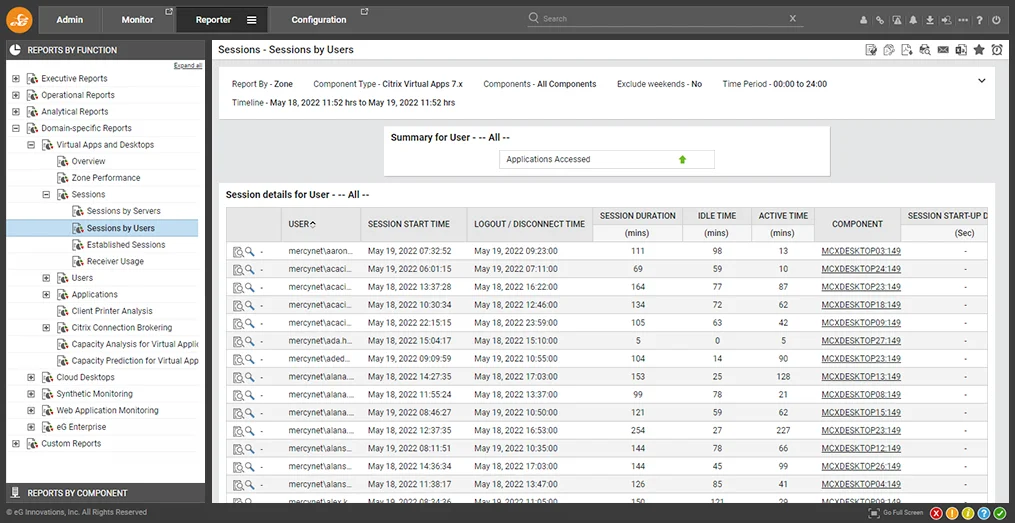Screen dimensions: 1015x523
Task: Click the notification bell icon
Action: coord(913,20)
